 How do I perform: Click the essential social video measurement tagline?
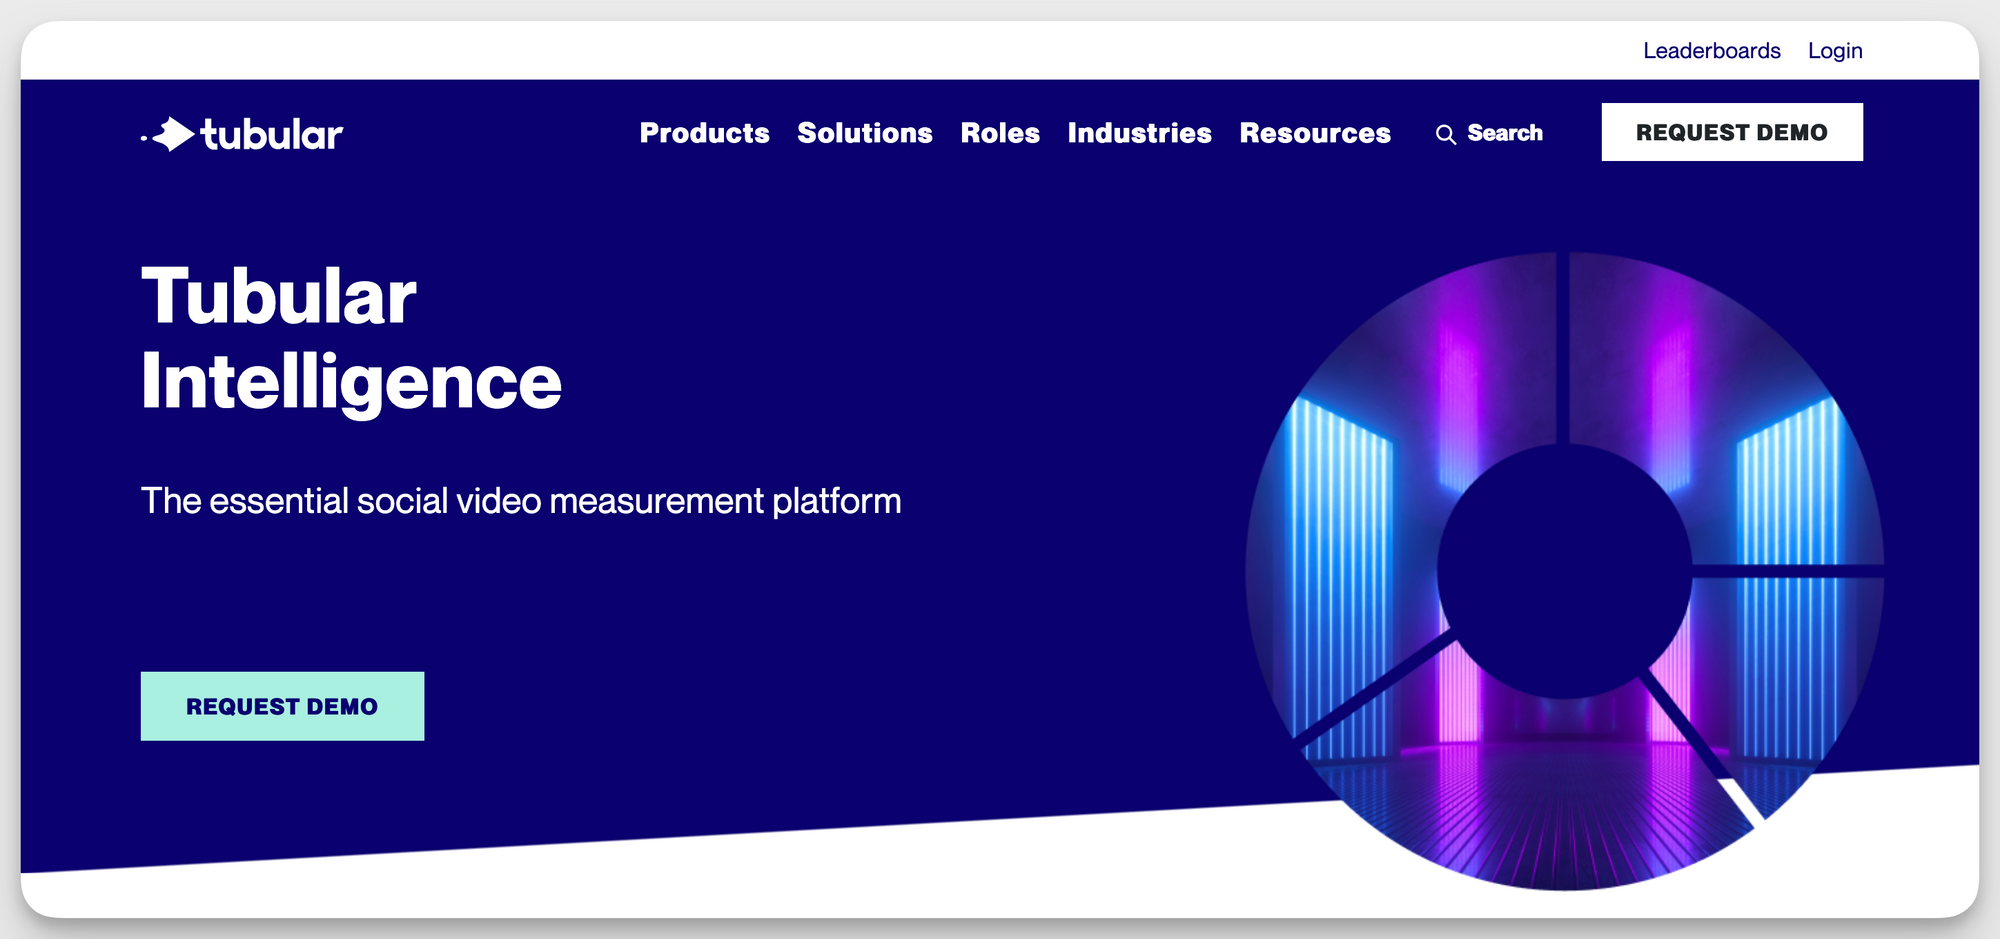point(521,501)
